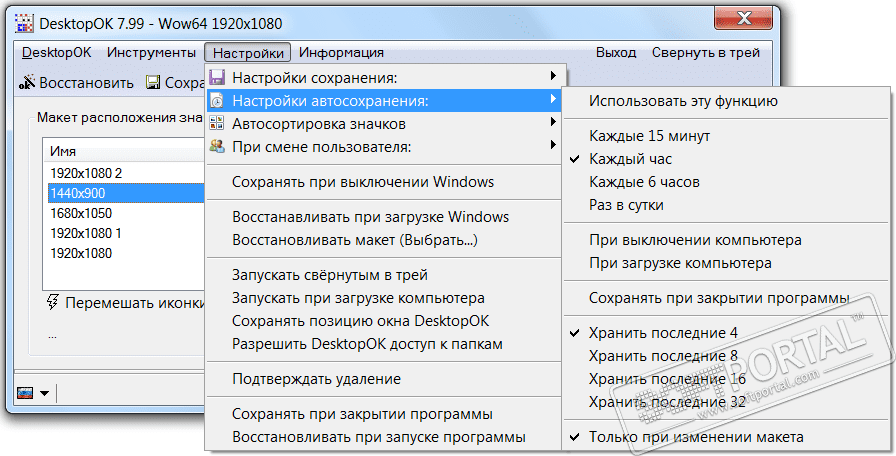896x456 pixels.
Task: Click Свернуть в трей button
Action: 705,53
